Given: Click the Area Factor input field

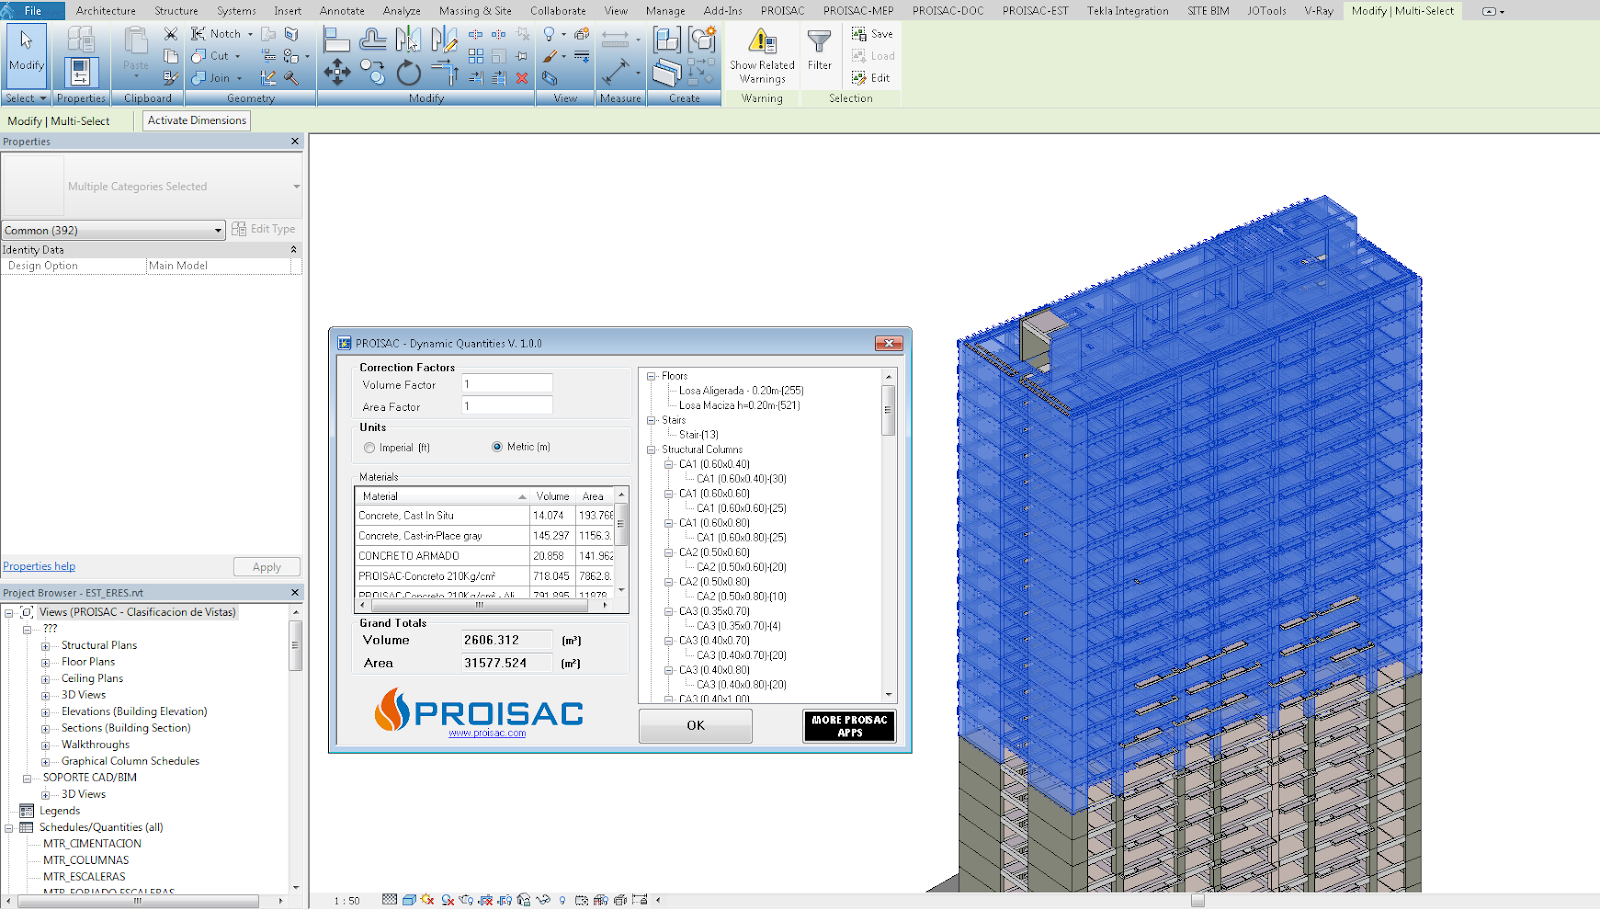Looking at the screenshot, I should 507,406.
